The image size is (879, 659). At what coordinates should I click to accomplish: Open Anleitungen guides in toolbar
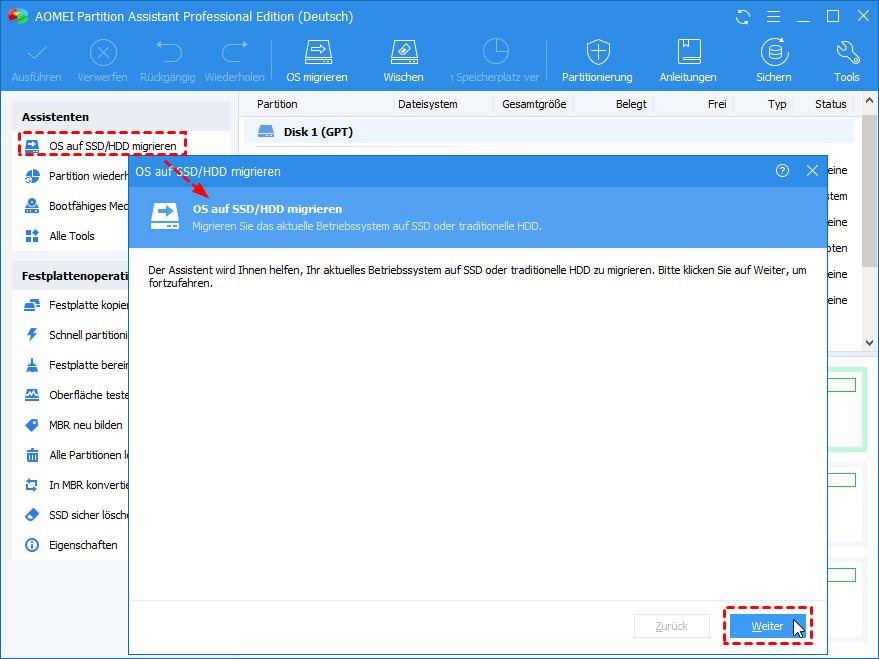tap(688, 61)
